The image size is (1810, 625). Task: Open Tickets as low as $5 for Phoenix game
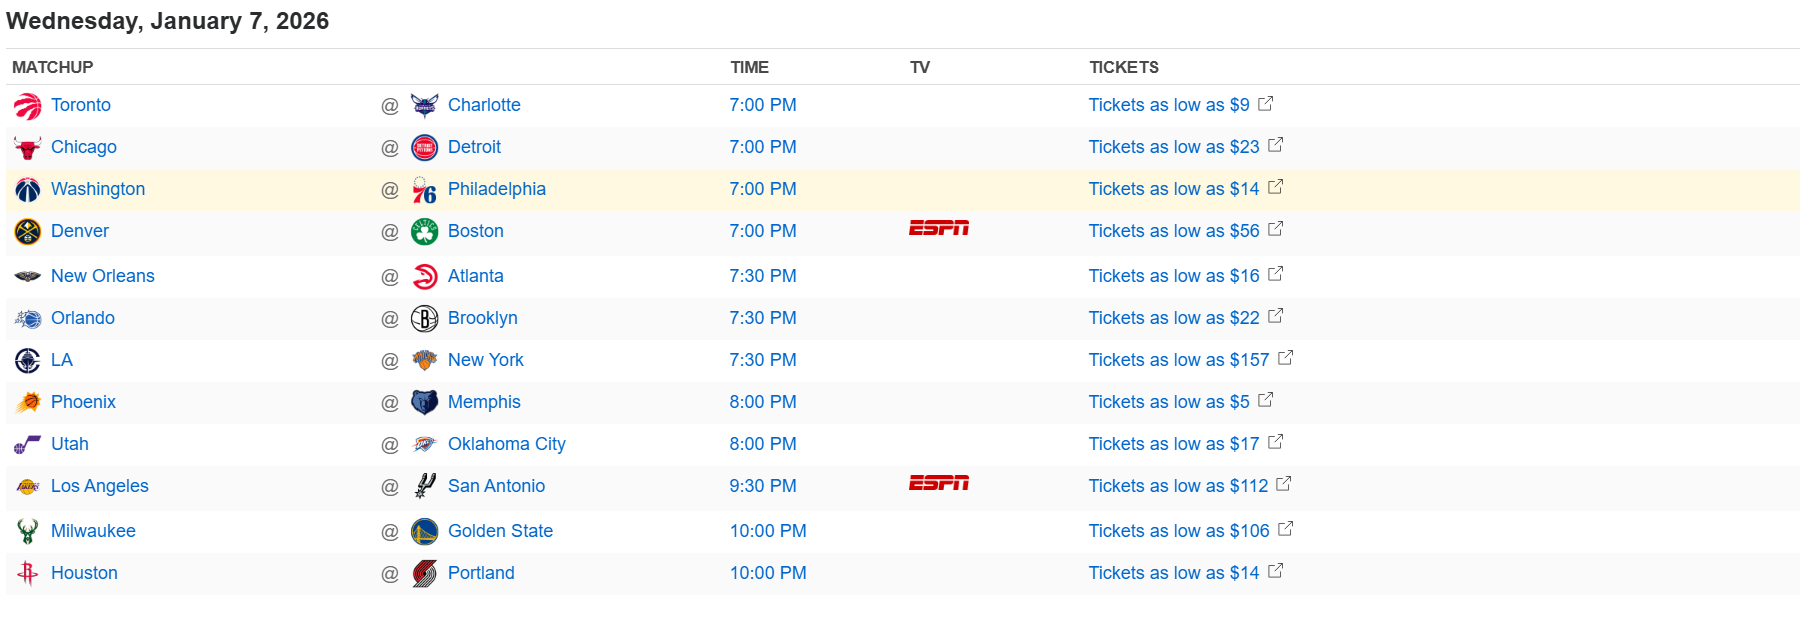coord(1168,402)
